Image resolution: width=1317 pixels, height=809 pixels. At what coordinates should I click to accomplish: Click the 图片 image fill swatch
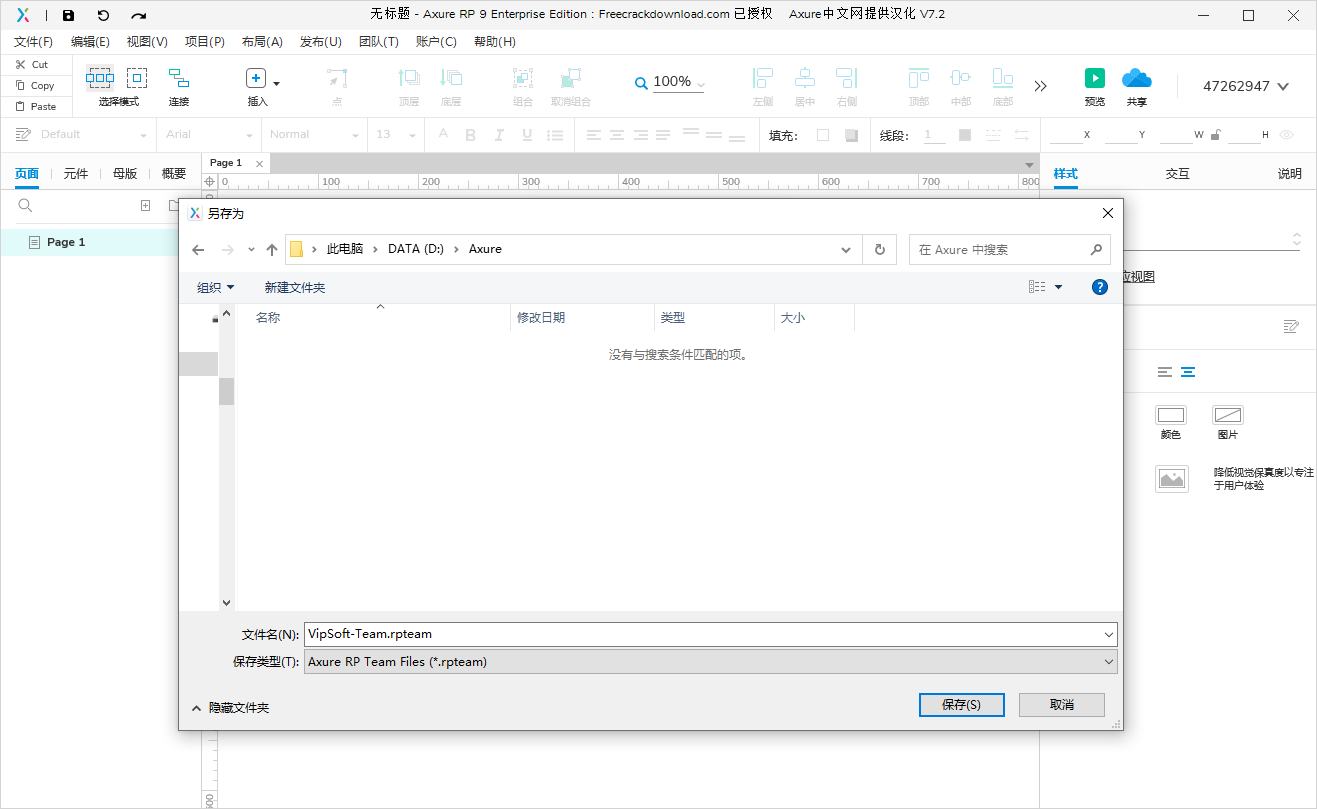click(x=1228, y=415)
